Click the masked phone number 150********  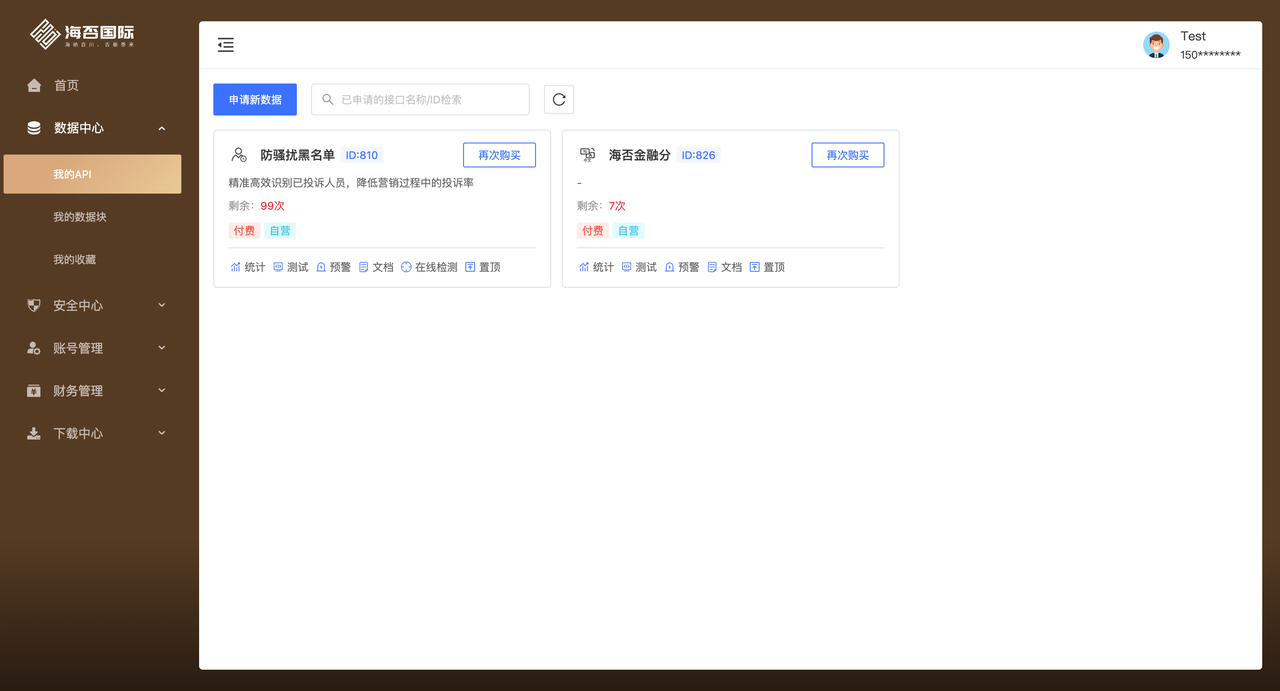1210,55
